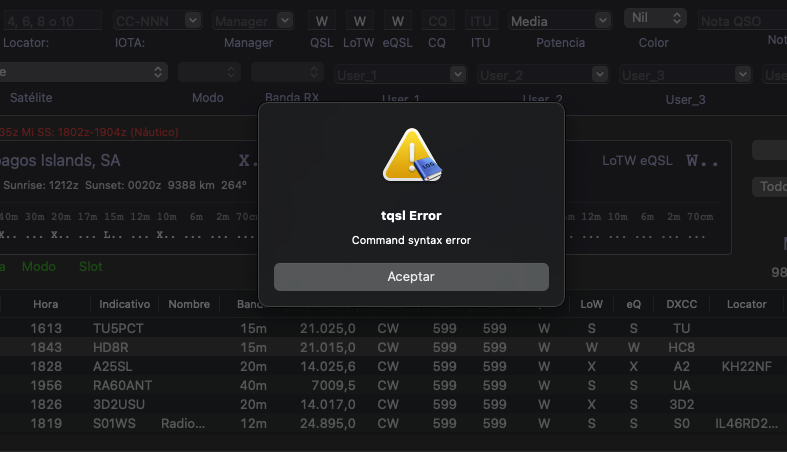Sort by LoW column header
Viewport: 787px width, 452px height.
(591, 304)
